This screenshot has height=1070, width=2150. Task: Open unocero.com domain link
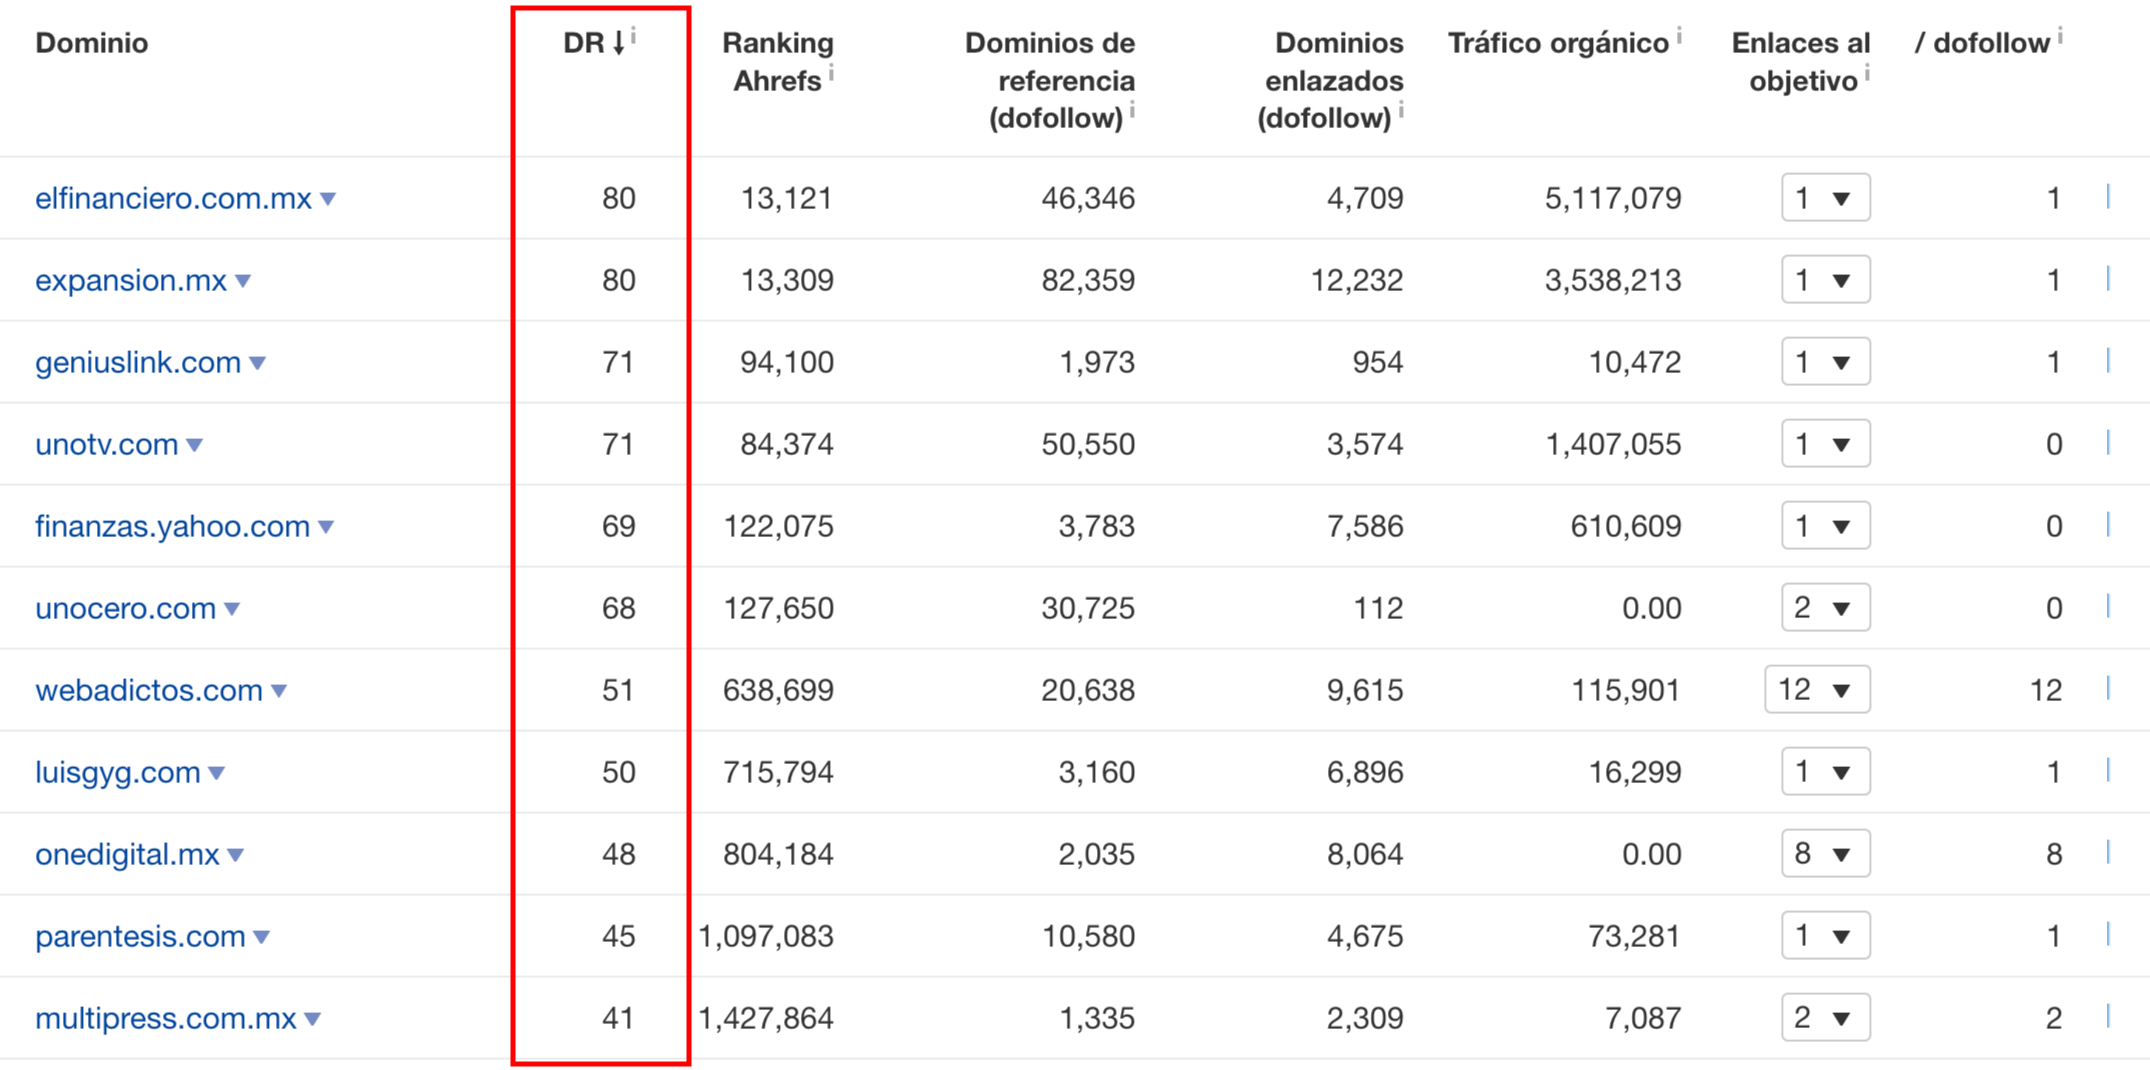(x=126, y=608)
